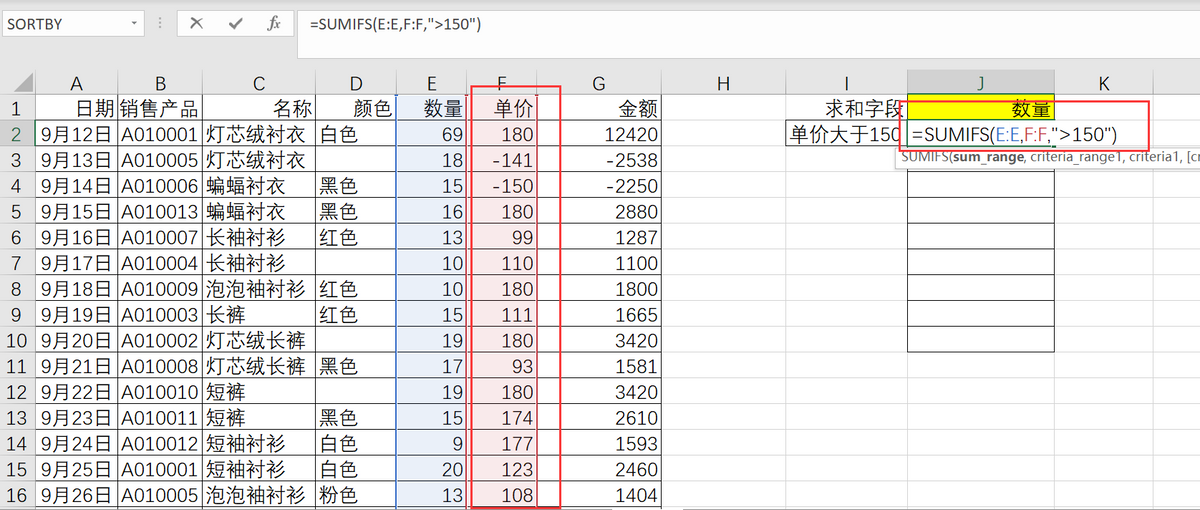Click the 数量 header in column E
The image size is (1200, 510).
click(431, 109)
